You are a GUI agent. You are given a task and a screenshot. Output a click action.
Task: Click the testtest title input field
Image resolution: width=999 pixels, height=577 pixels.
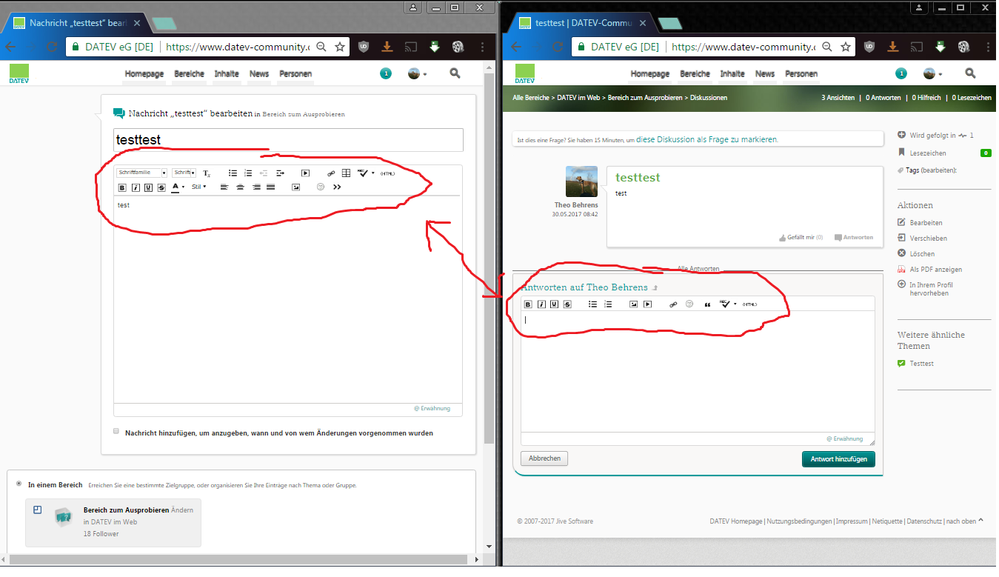pyautogui.click(x=288, y=139)
